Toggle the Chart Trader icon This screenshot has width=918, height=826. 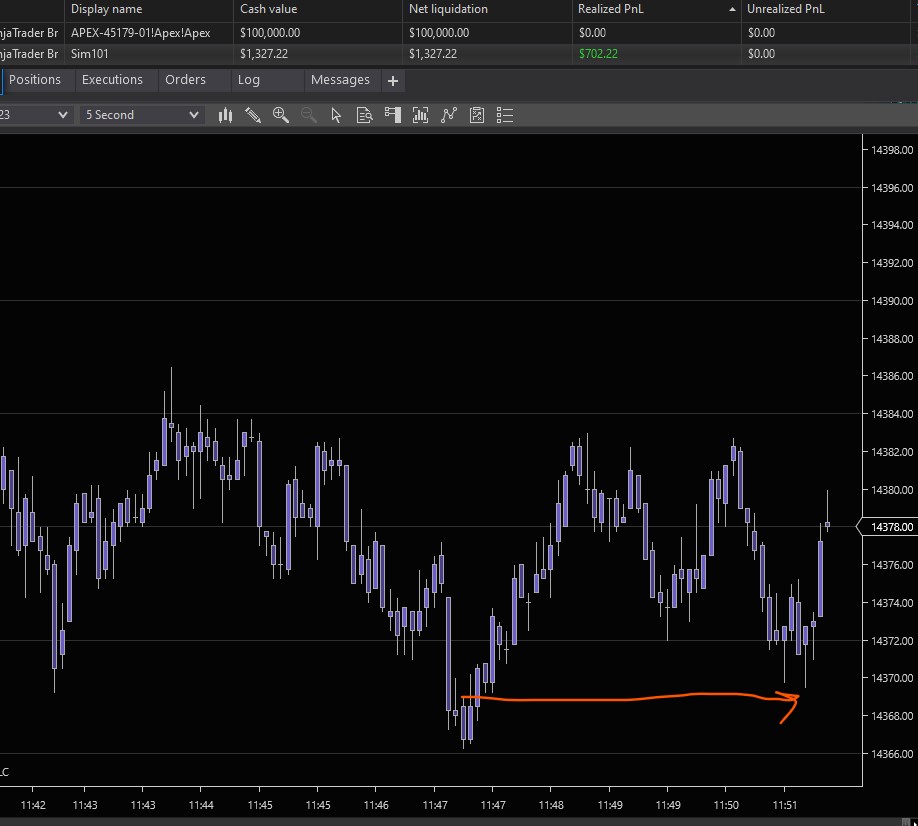[392, 115]
